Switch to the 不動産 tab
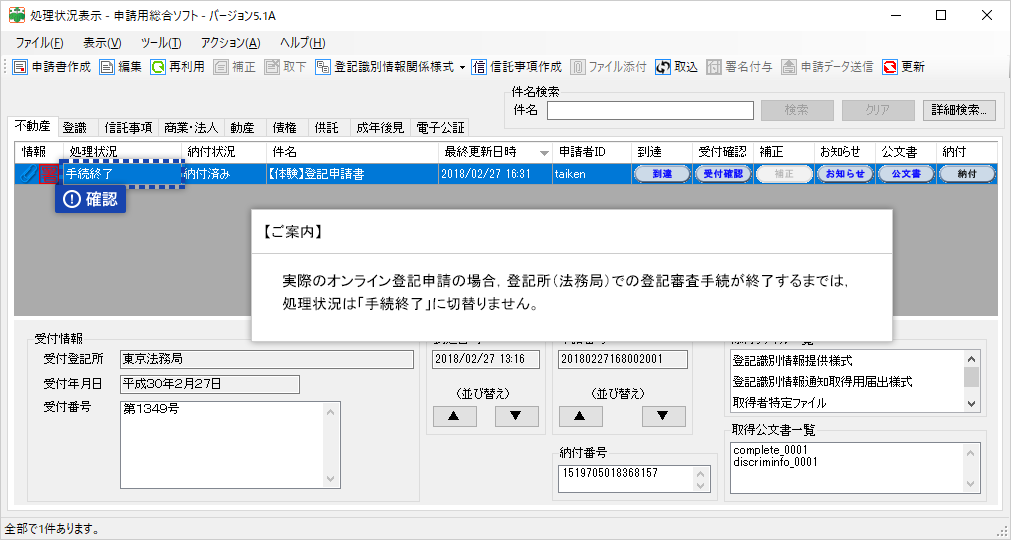Image resolution: width=1011 pixels, height=540 pixels. [33, 126]
